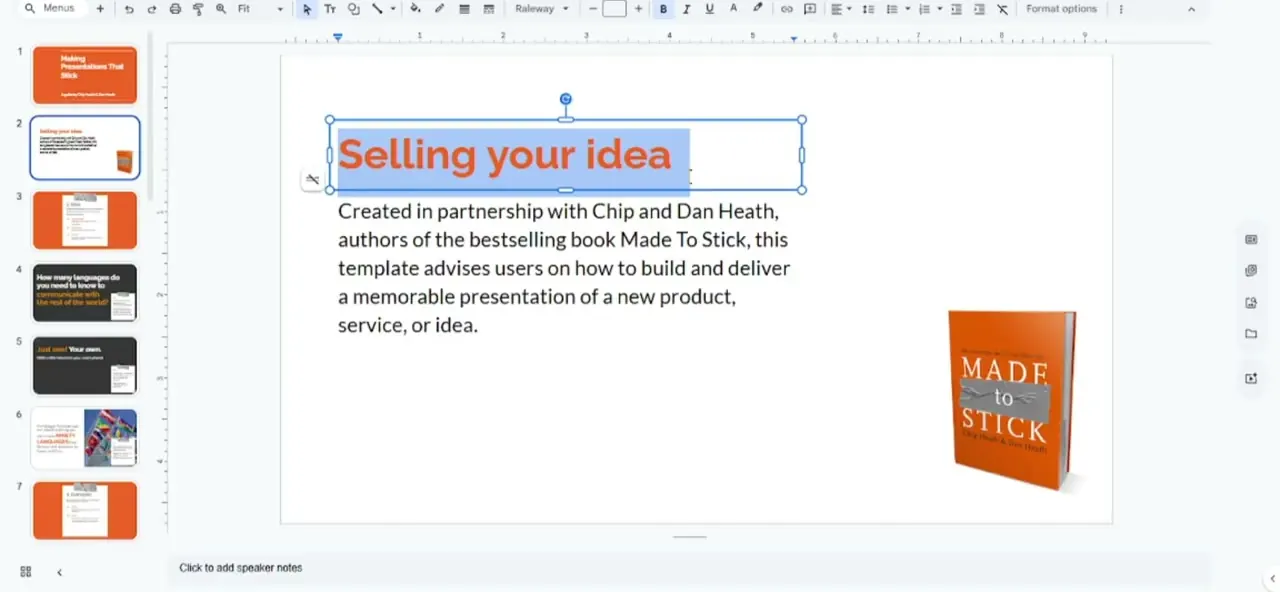Increase font size with plus button

pos(638,9)
